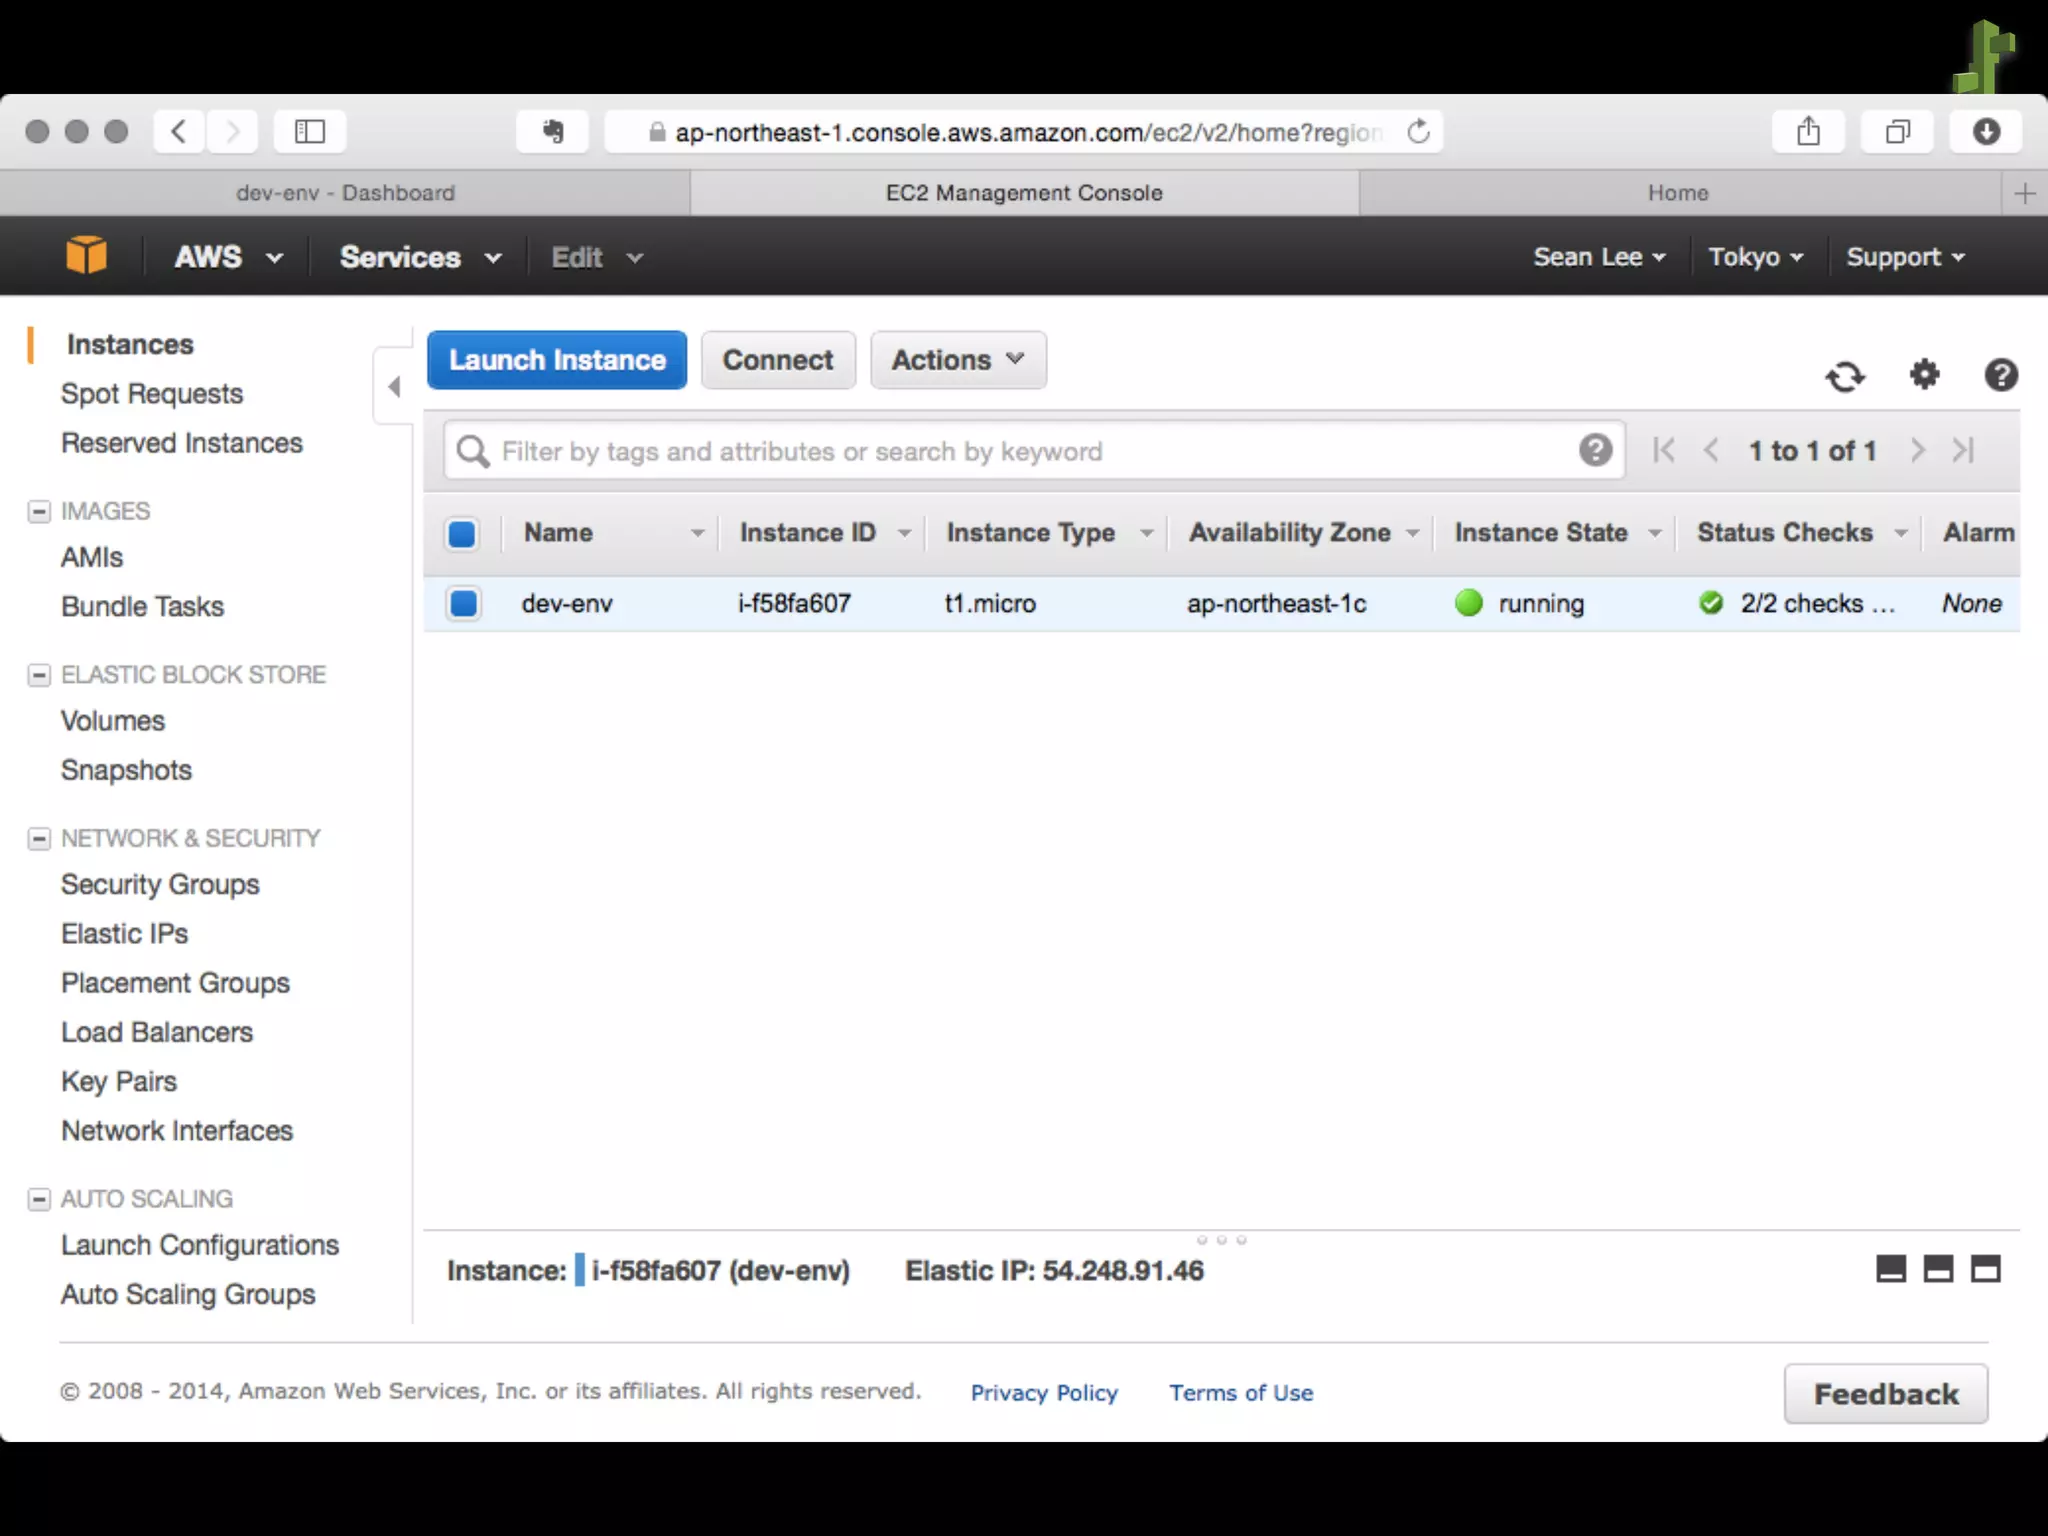Expand the Services menu
The height and width of the screenshot is (1536, 2048).
point(420,257)
